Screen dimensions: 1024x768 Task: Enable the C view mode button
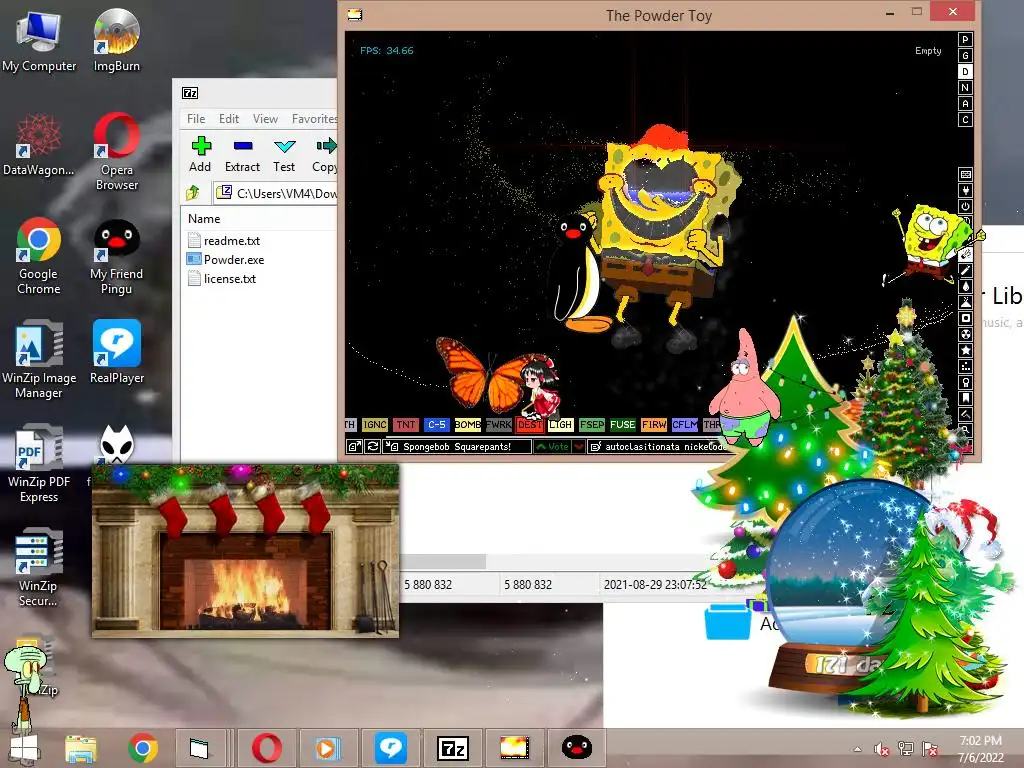965,120
